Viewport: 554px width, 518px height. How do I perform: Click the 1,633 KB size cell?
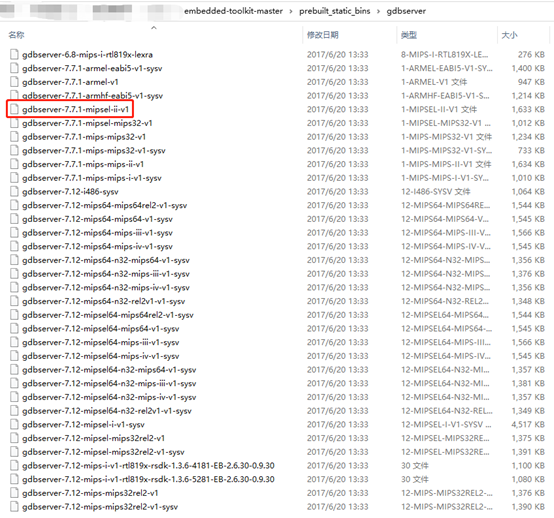528,109
